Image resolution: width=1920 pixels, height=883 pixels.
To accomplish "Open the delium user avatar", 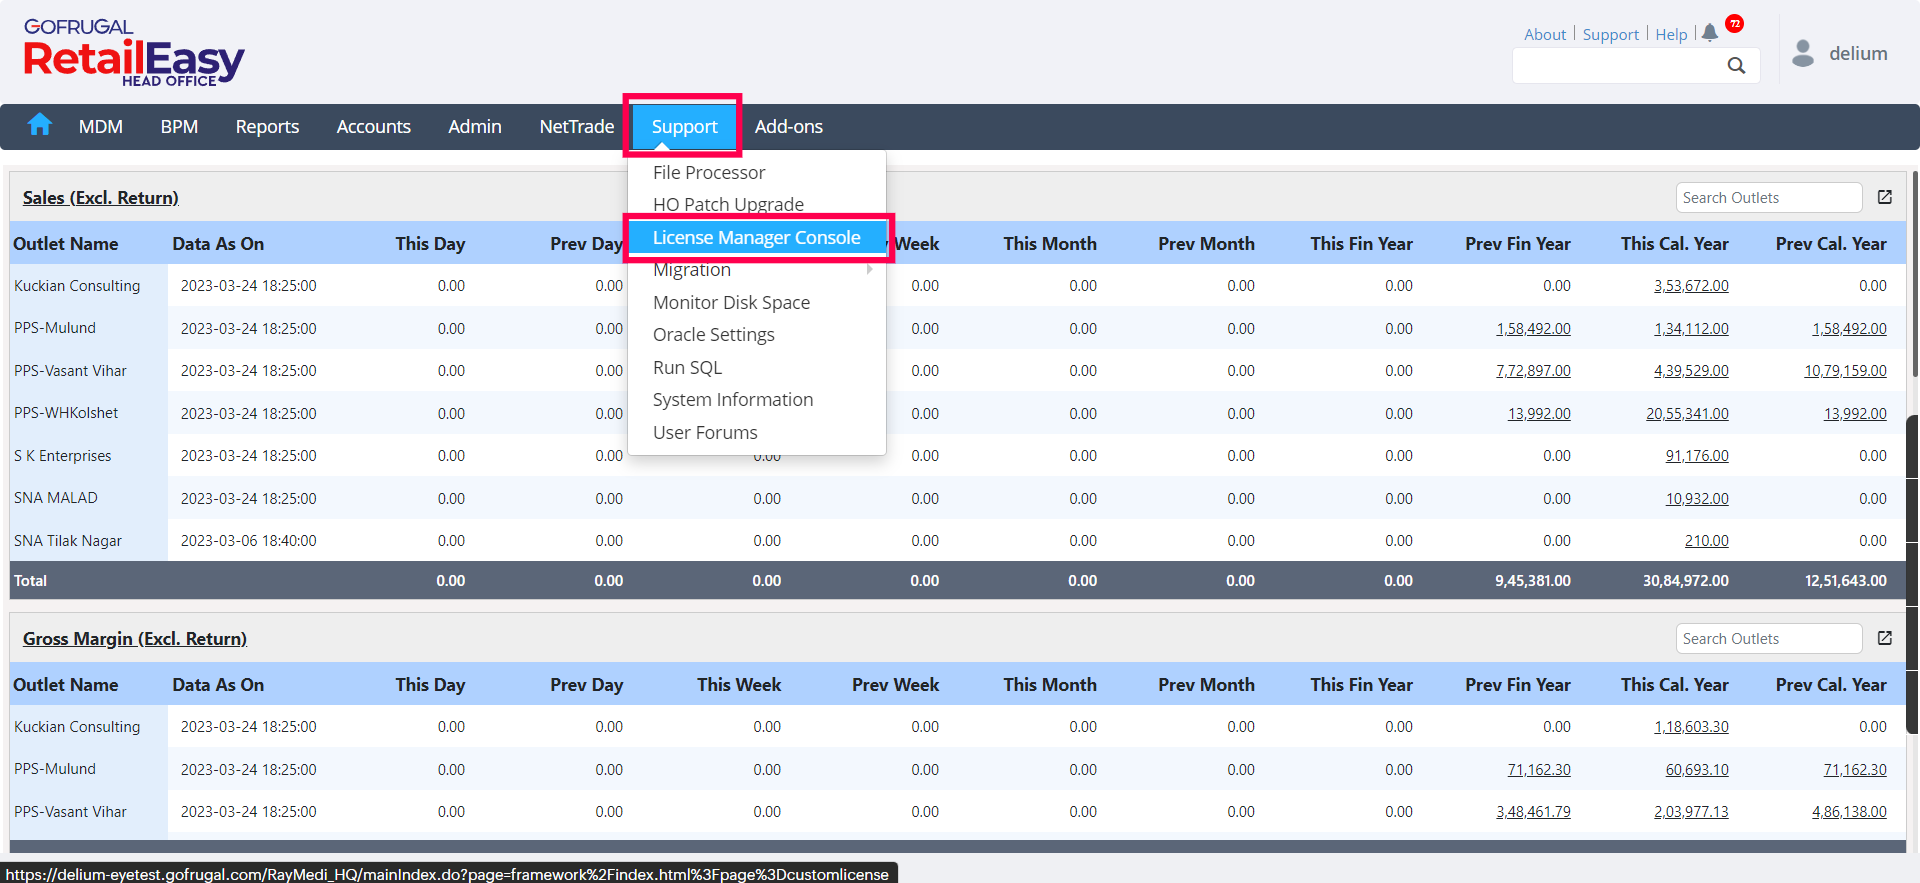I will 1803,53.
